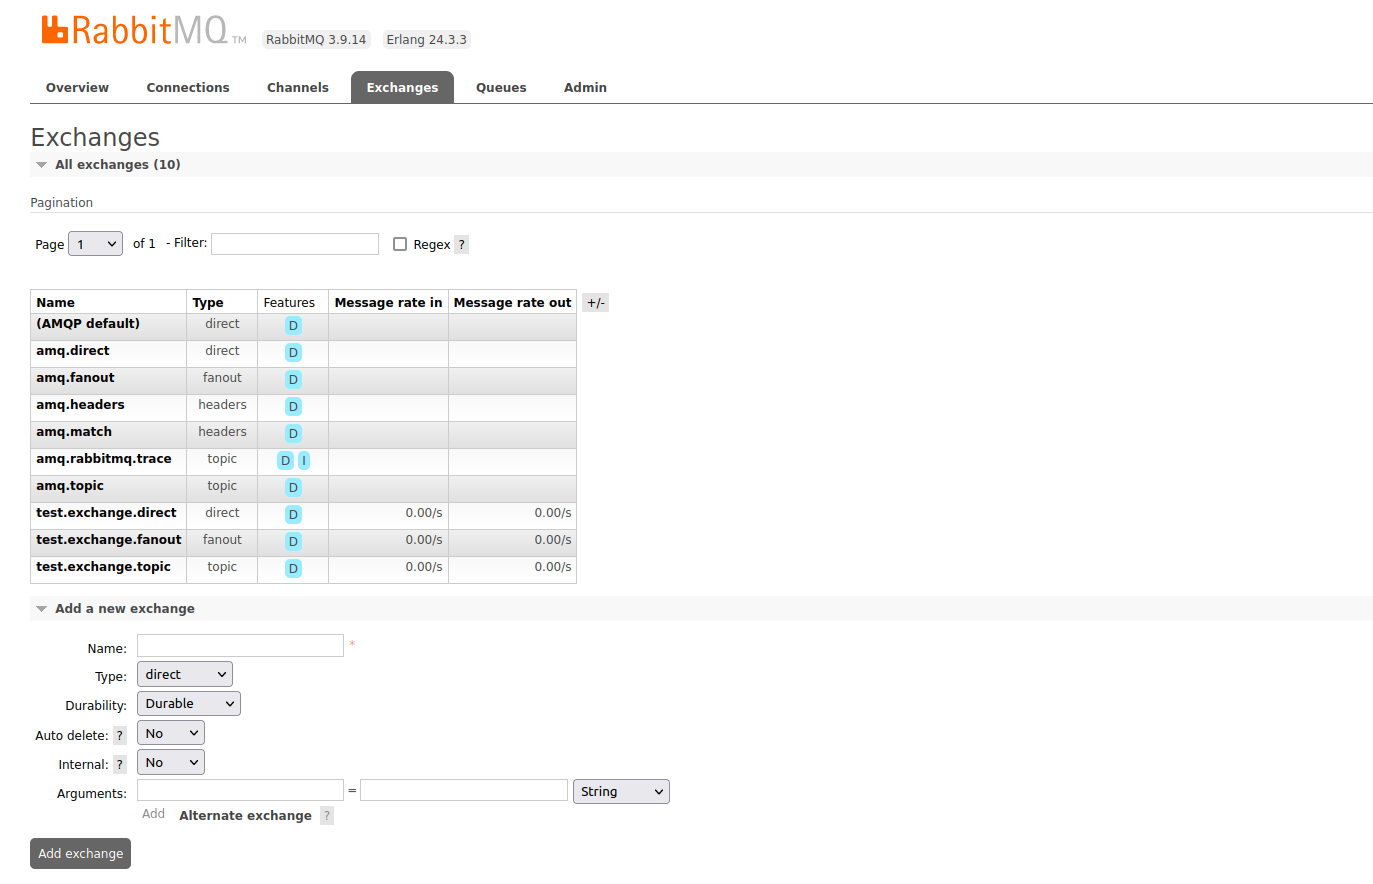
Task: Click the RabbitMQ 3.9.14 version label
Action: click(x=316, y=40)
